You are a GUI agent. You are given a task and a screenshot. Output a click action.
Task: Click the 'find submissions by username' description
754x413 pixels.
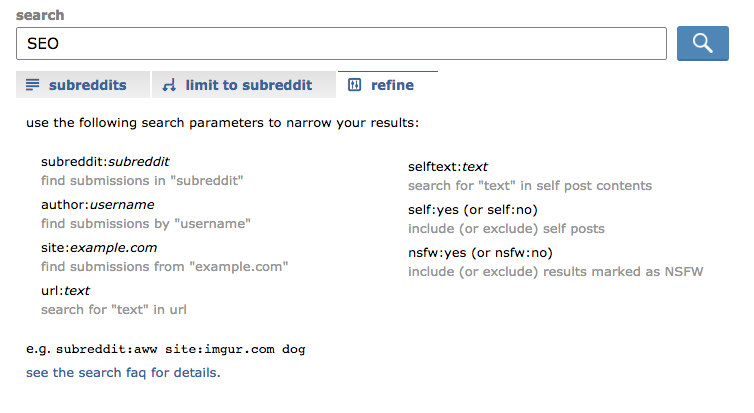tap(146, 224)
